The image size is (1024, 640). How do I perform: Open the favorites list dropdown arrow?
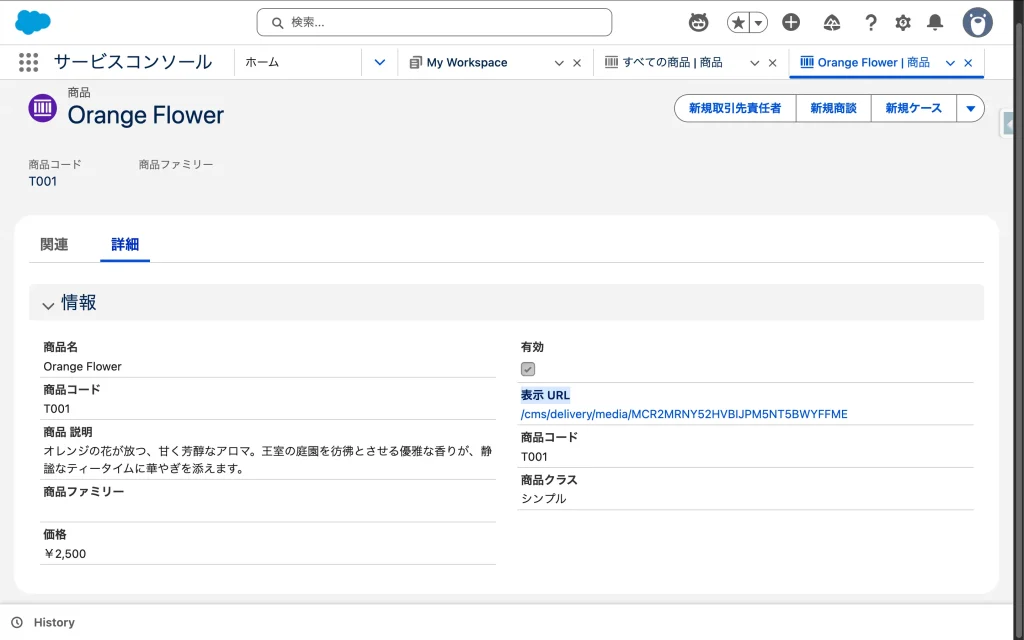[759, 22]
